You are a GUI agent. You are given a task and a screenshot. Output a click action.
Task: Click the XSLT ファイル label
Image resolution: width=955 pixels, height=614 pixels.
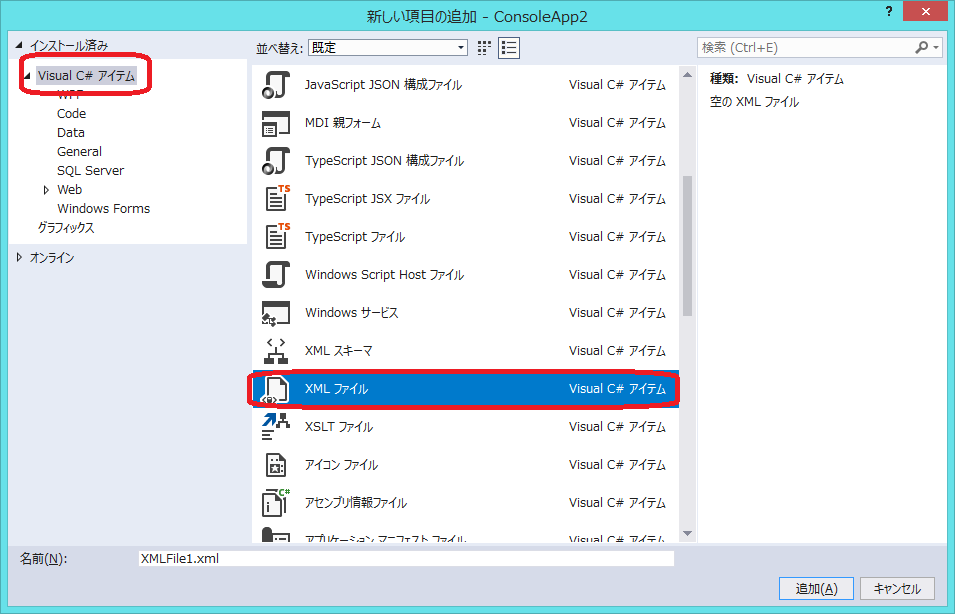339,427
